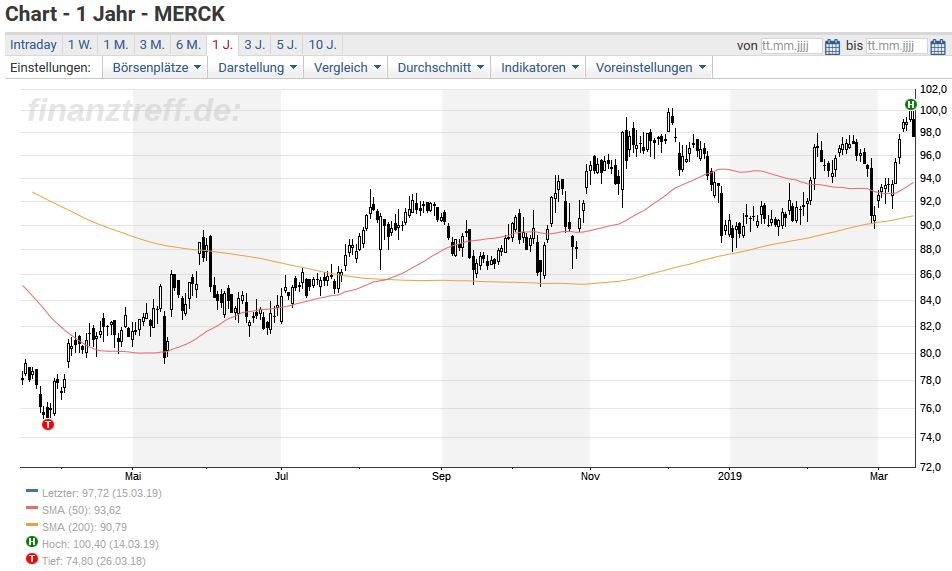Open the Voreinstellungen dropdown
This screenshot has height=571, width=952.
650,67
